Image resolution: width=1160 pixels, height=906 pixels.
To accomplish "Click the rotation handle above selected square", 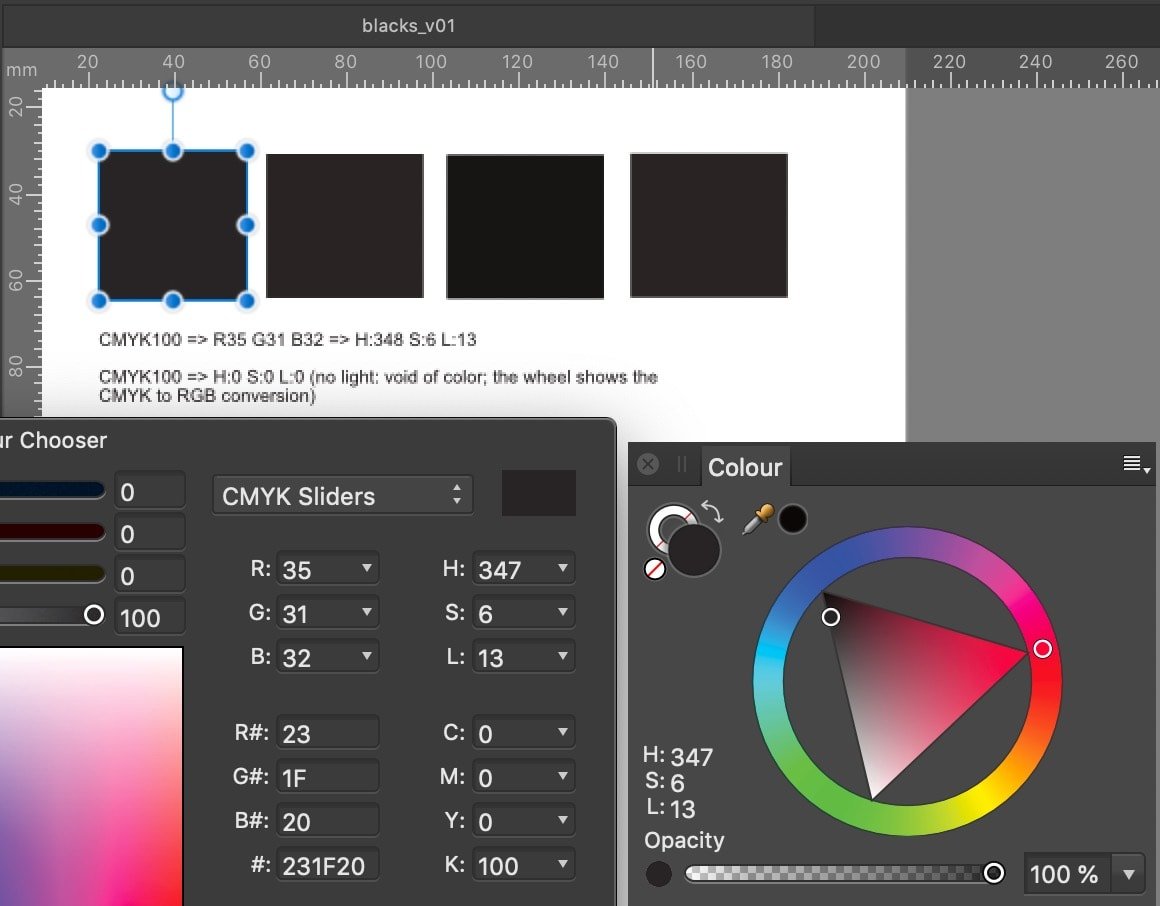I will (172, 92).
